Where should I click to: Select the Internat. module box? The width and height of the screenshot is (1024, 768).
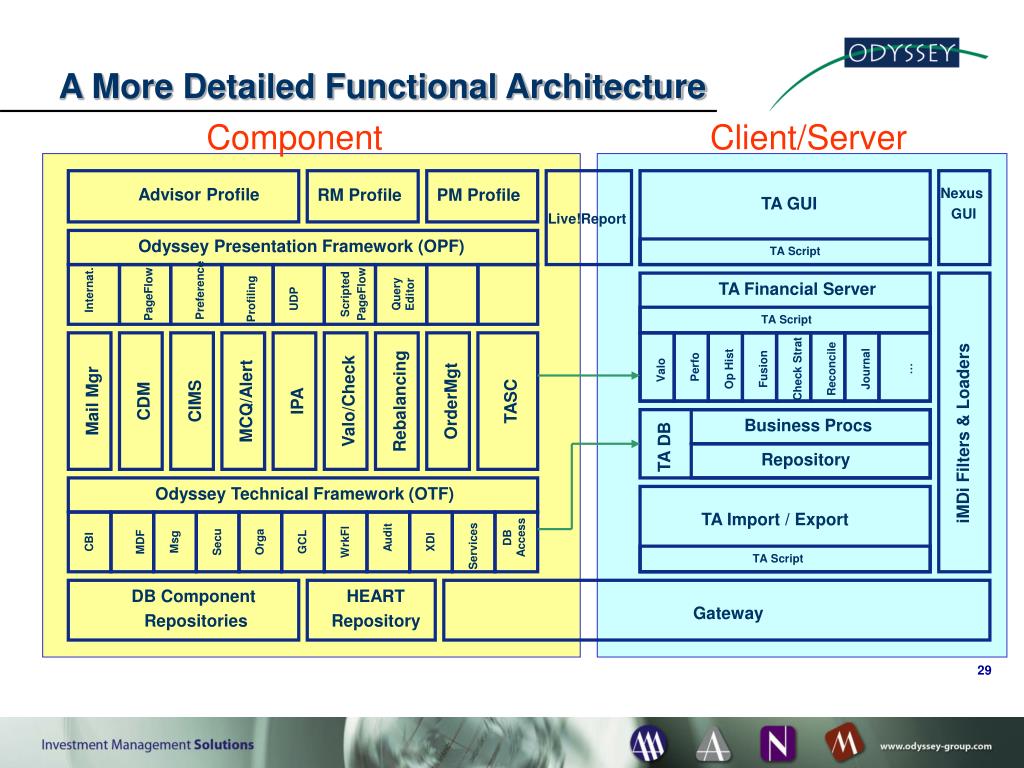93,295
